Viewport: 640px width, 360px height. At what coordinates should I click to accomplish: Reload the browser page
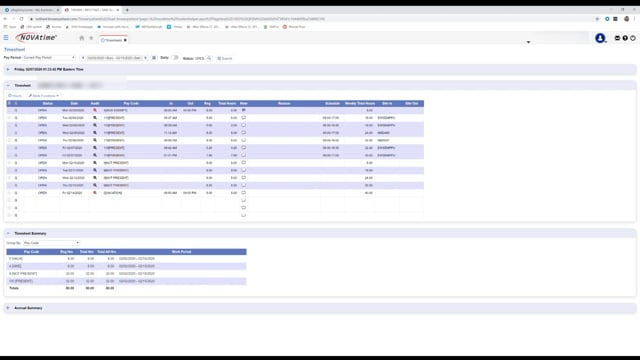[x=21, y=19]
